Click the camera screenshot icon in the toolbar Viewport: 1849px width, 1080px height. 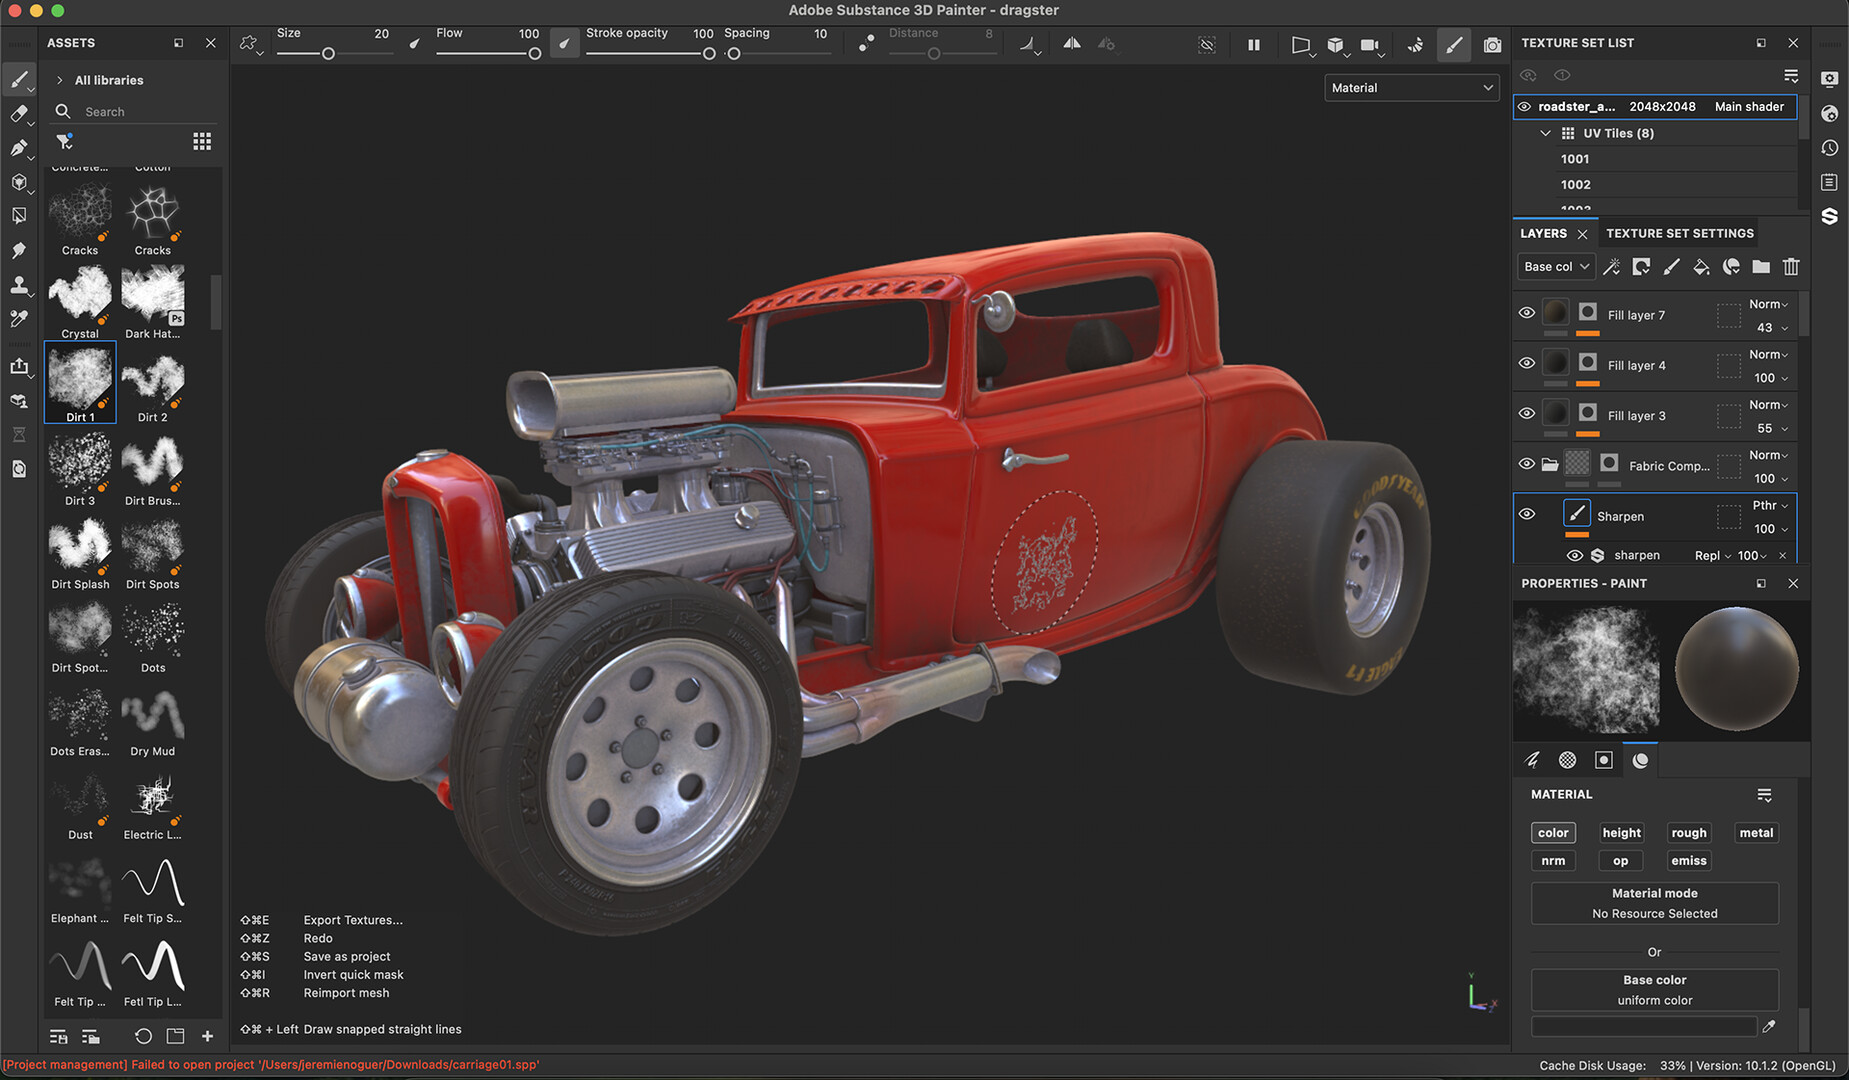(x=1492, y=44)
